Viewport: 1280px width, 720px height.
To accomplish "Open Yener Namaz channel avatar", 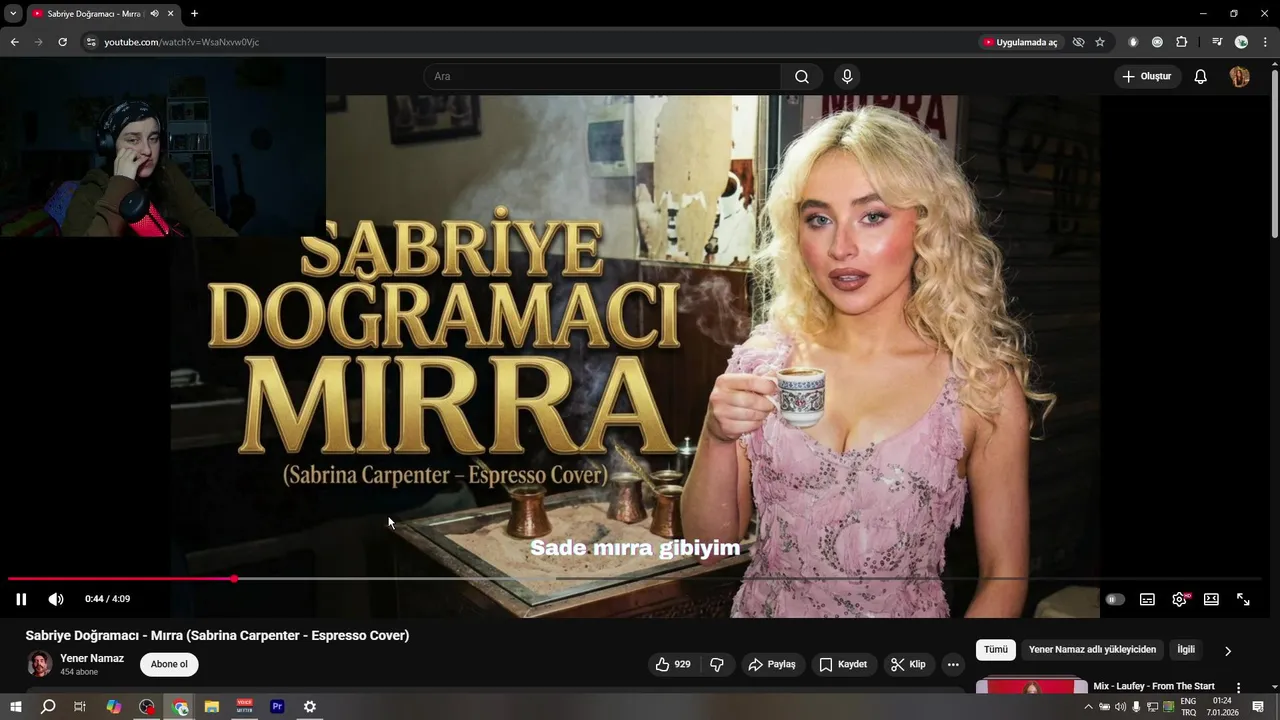I will tap(39, 664).
